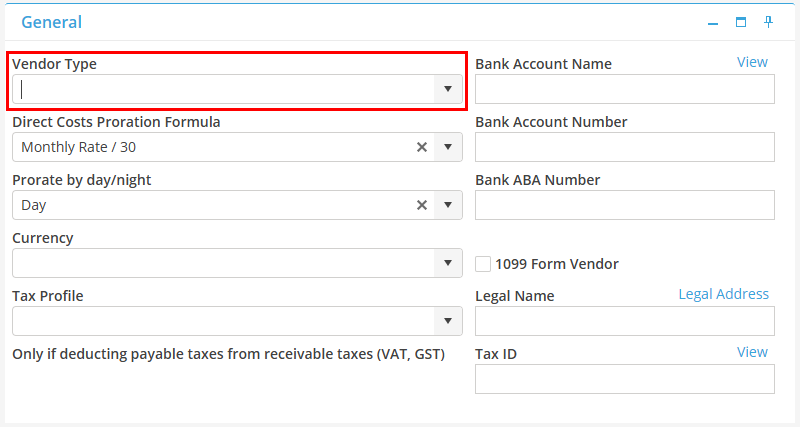
Task: Open the Vendor Type dropdown arrow
Action: pyautogui.click(x=448, y=89)
